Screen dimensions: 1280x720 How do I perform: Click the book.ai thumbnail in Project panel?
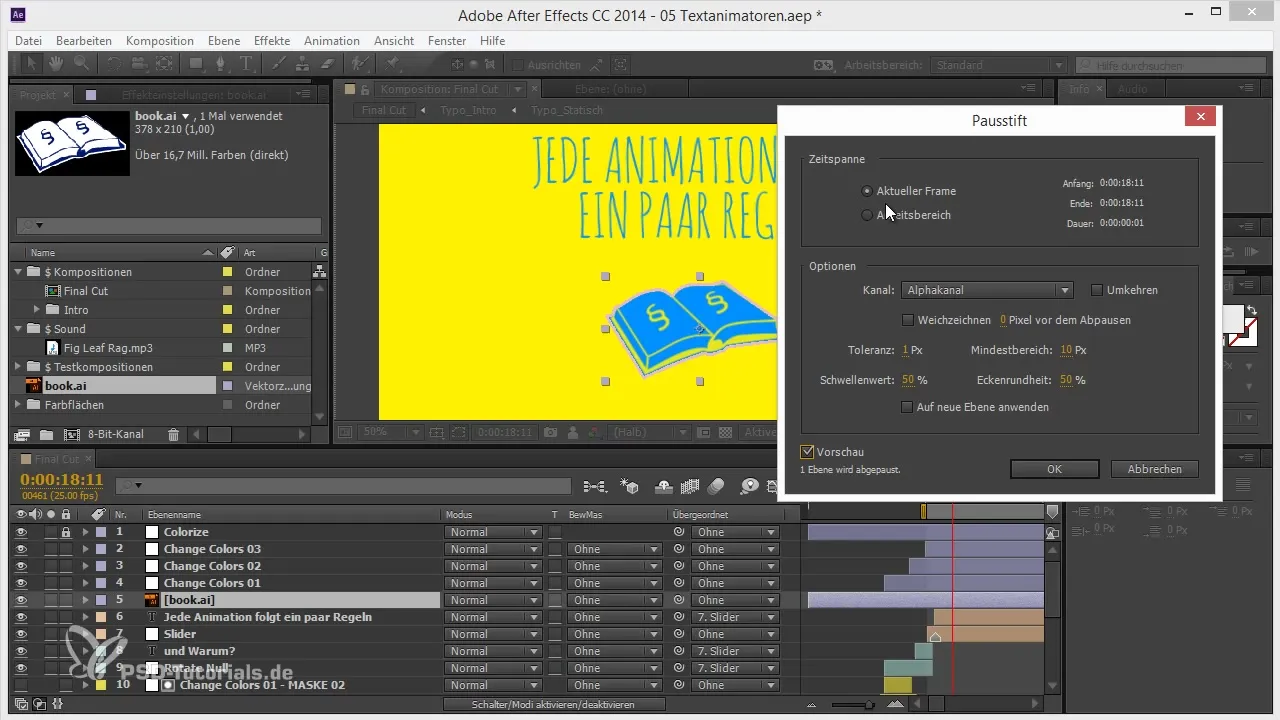click(x=72, y=141)
